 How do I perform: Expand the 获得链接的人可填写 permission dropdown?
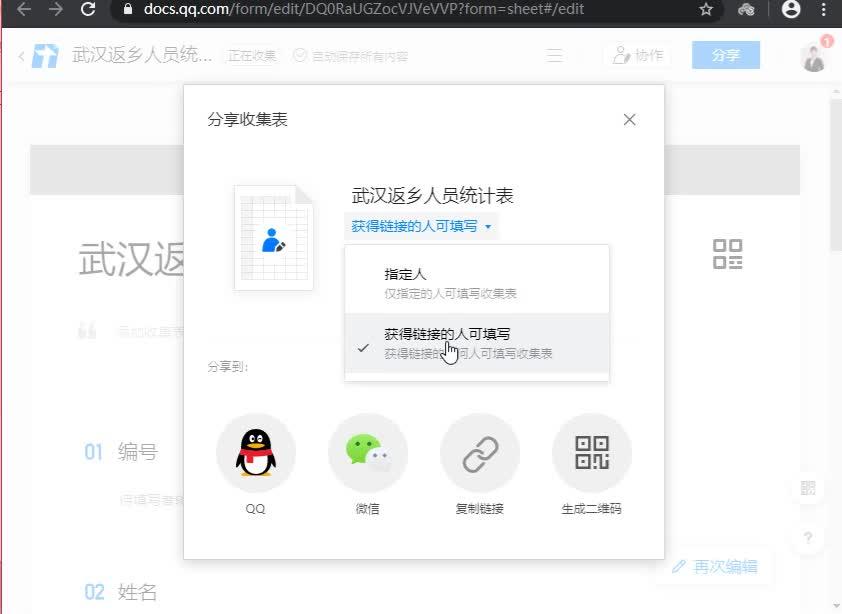(x=422, y=227)
